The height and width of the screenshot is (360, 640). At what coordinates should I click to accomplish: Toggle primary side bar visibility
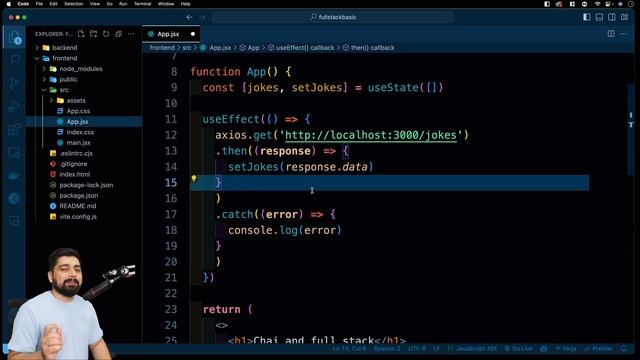[587, 17]
